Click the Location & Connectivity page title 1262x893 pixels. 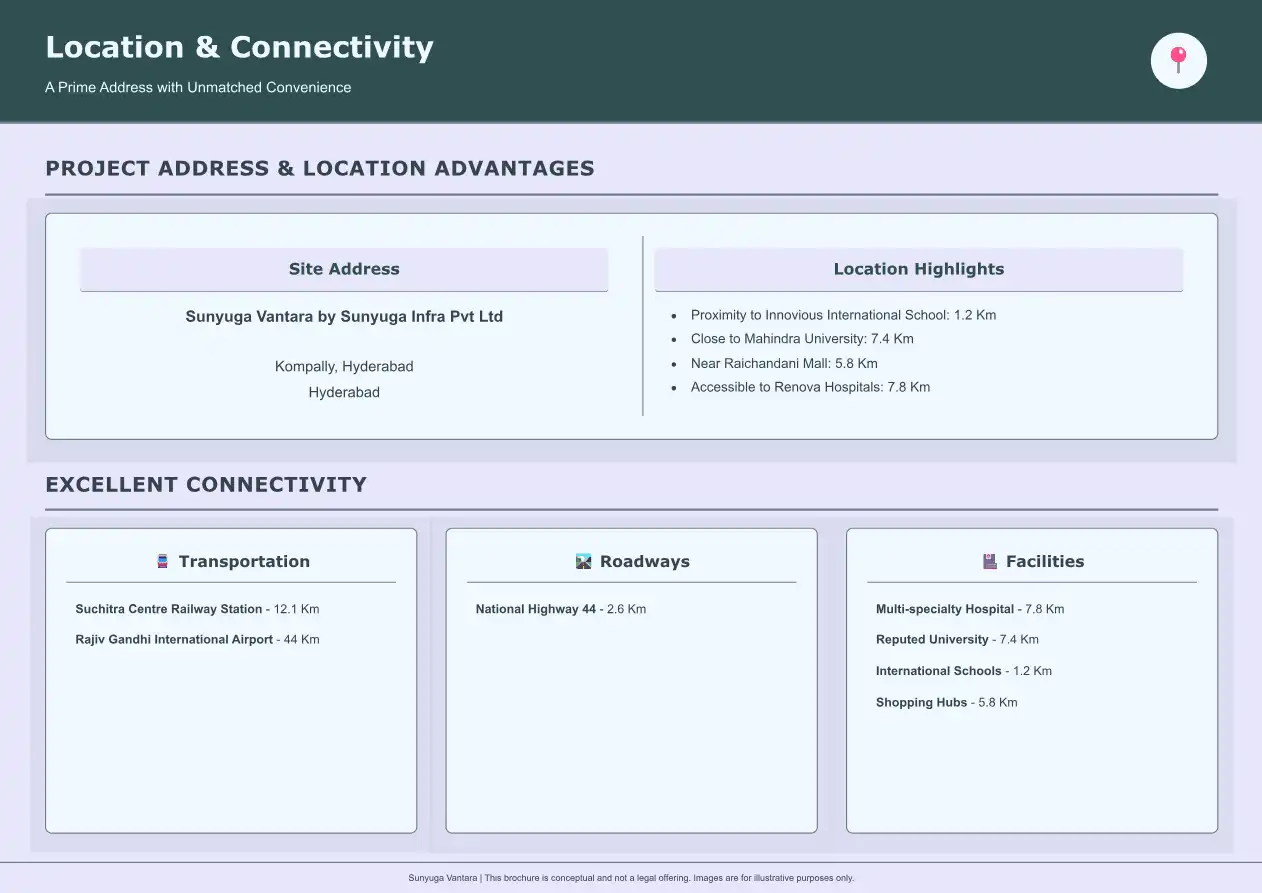(239, 47)
